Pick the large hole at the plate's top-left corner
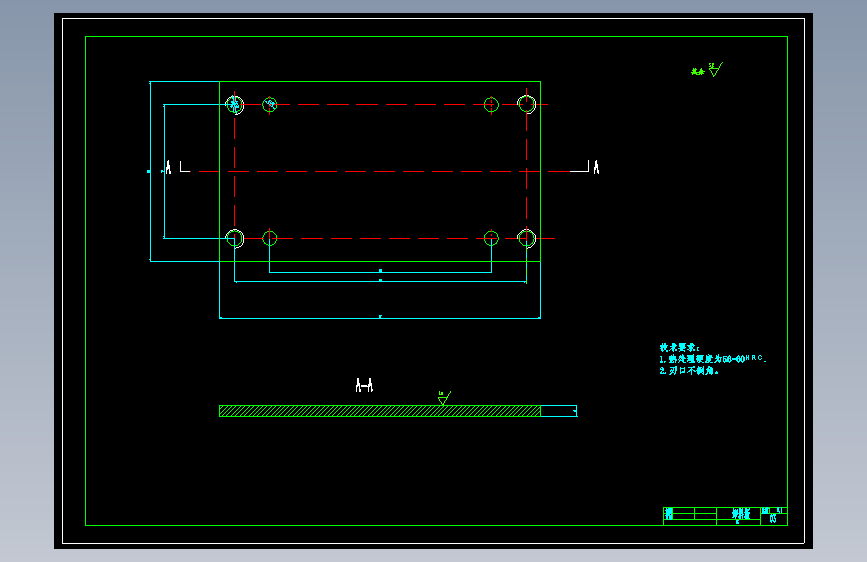 coord(235,105)
